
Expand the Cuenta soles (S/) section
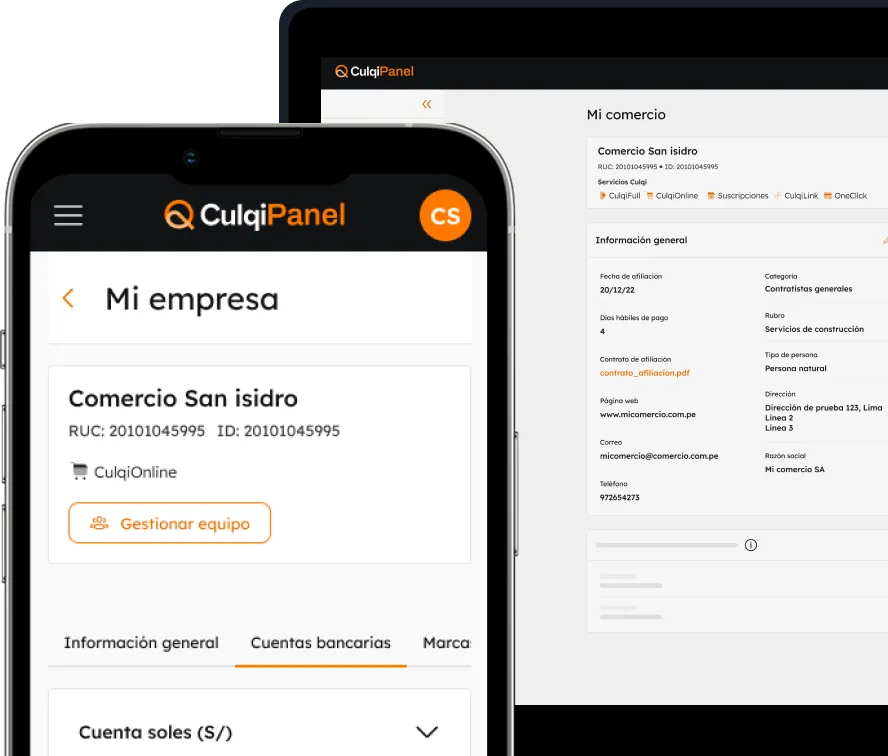click(x=428, y=731)
